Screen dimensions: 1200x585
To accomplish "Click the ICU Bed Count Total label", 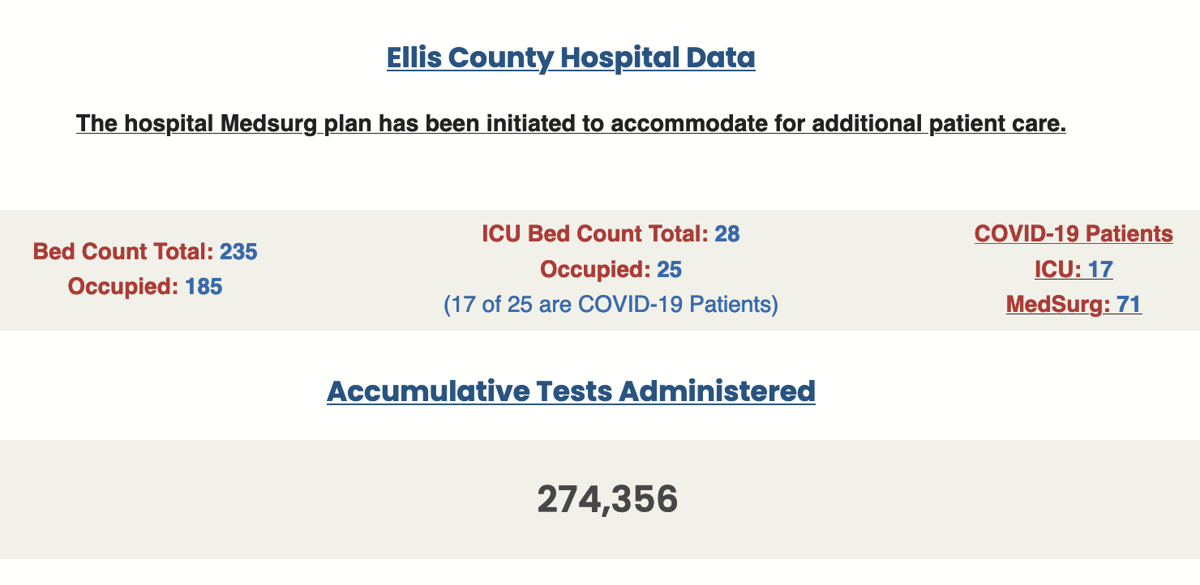I will click(x=595, y=234).
